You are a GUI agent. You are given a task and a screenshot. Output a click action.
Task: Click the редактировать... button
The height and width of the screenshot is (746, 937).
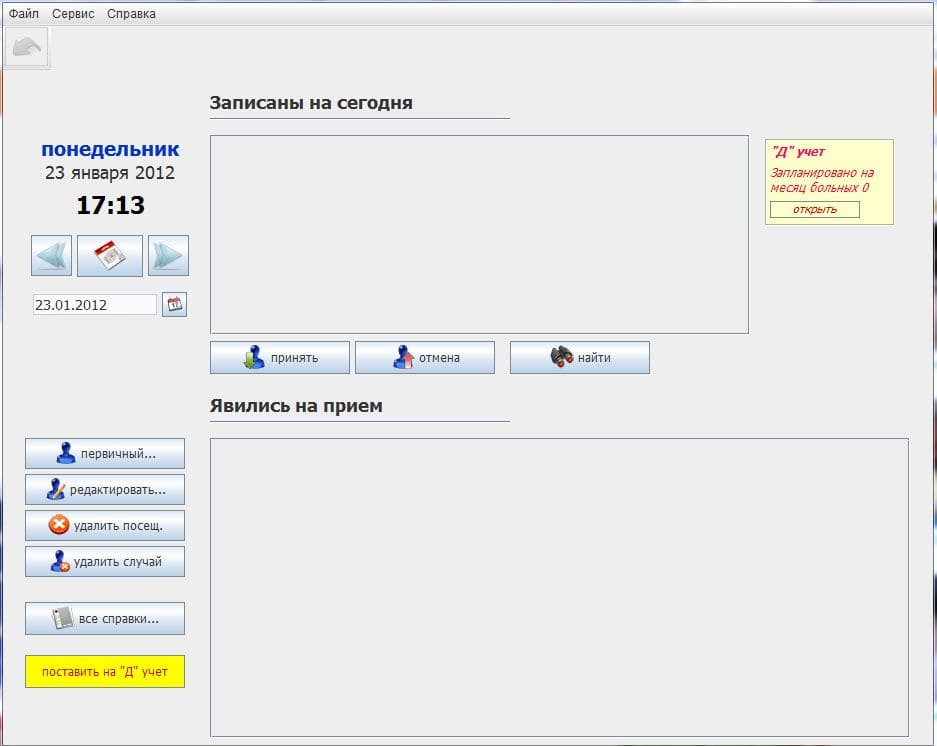[x=105, y=490]
